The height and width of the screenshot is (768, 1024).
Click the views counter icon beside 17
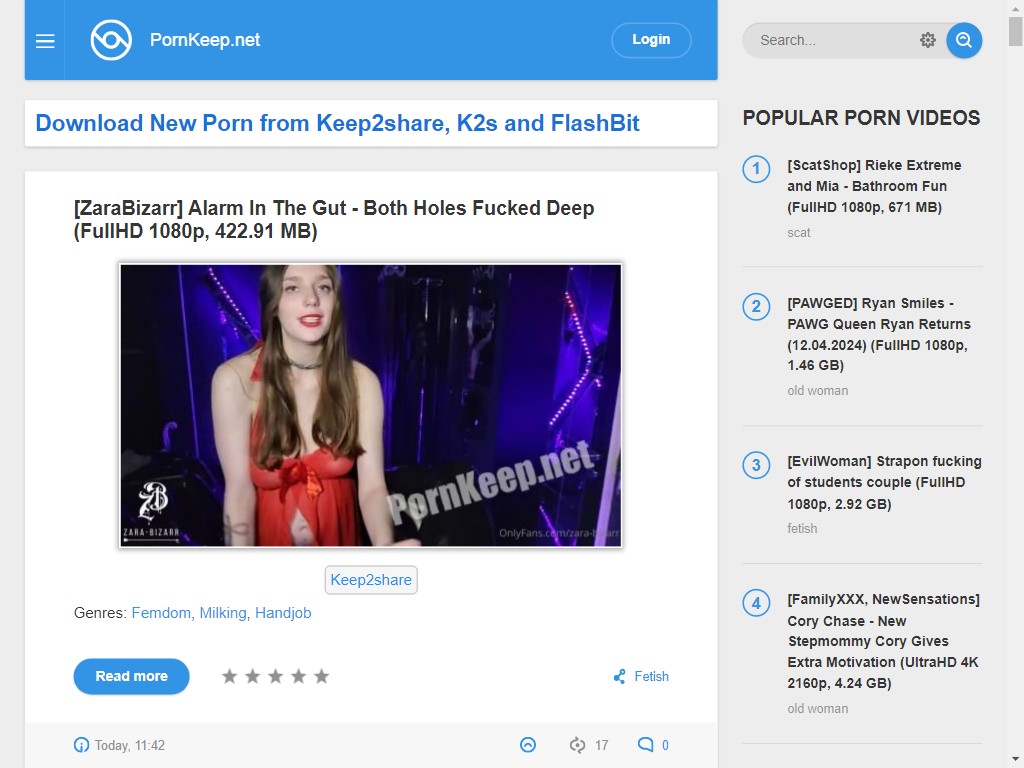[x=577, y=745]
